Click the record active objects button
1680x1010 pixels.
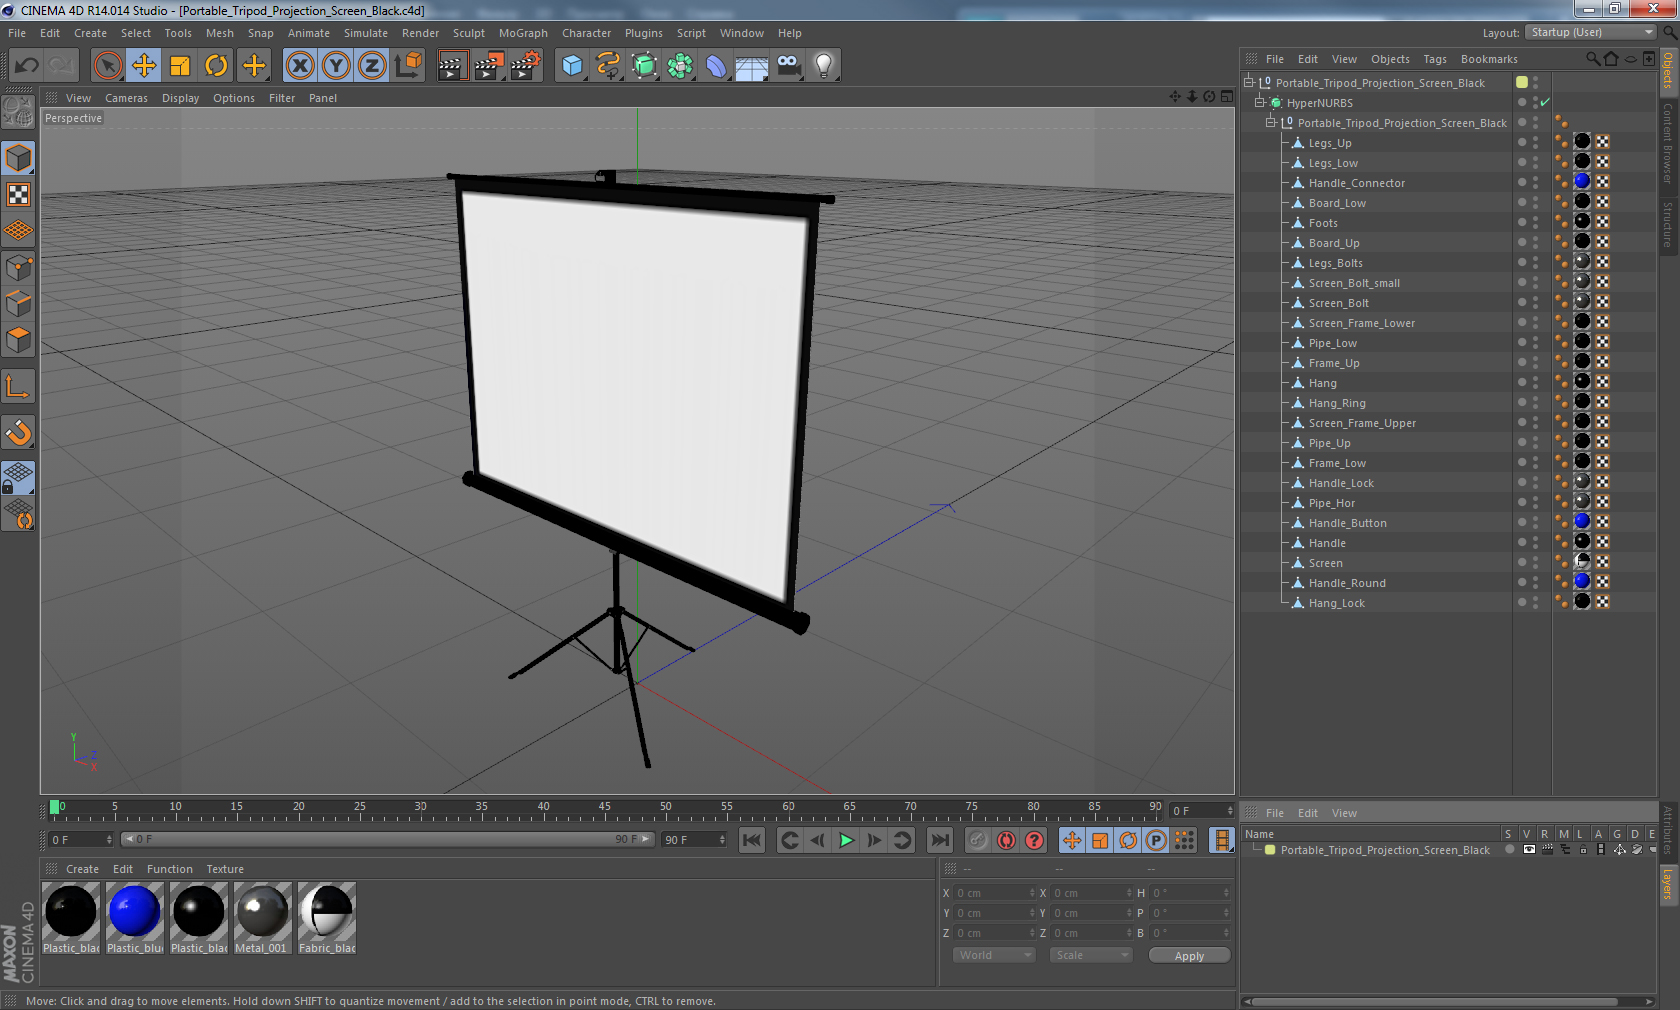tap(978, 840)
